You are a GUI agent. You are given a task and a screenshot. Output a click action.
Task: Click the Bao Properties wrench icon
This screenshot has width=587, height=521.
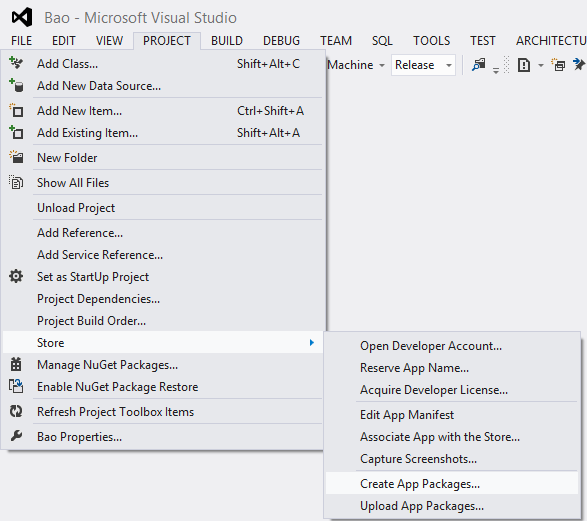(x=16, y=436)
